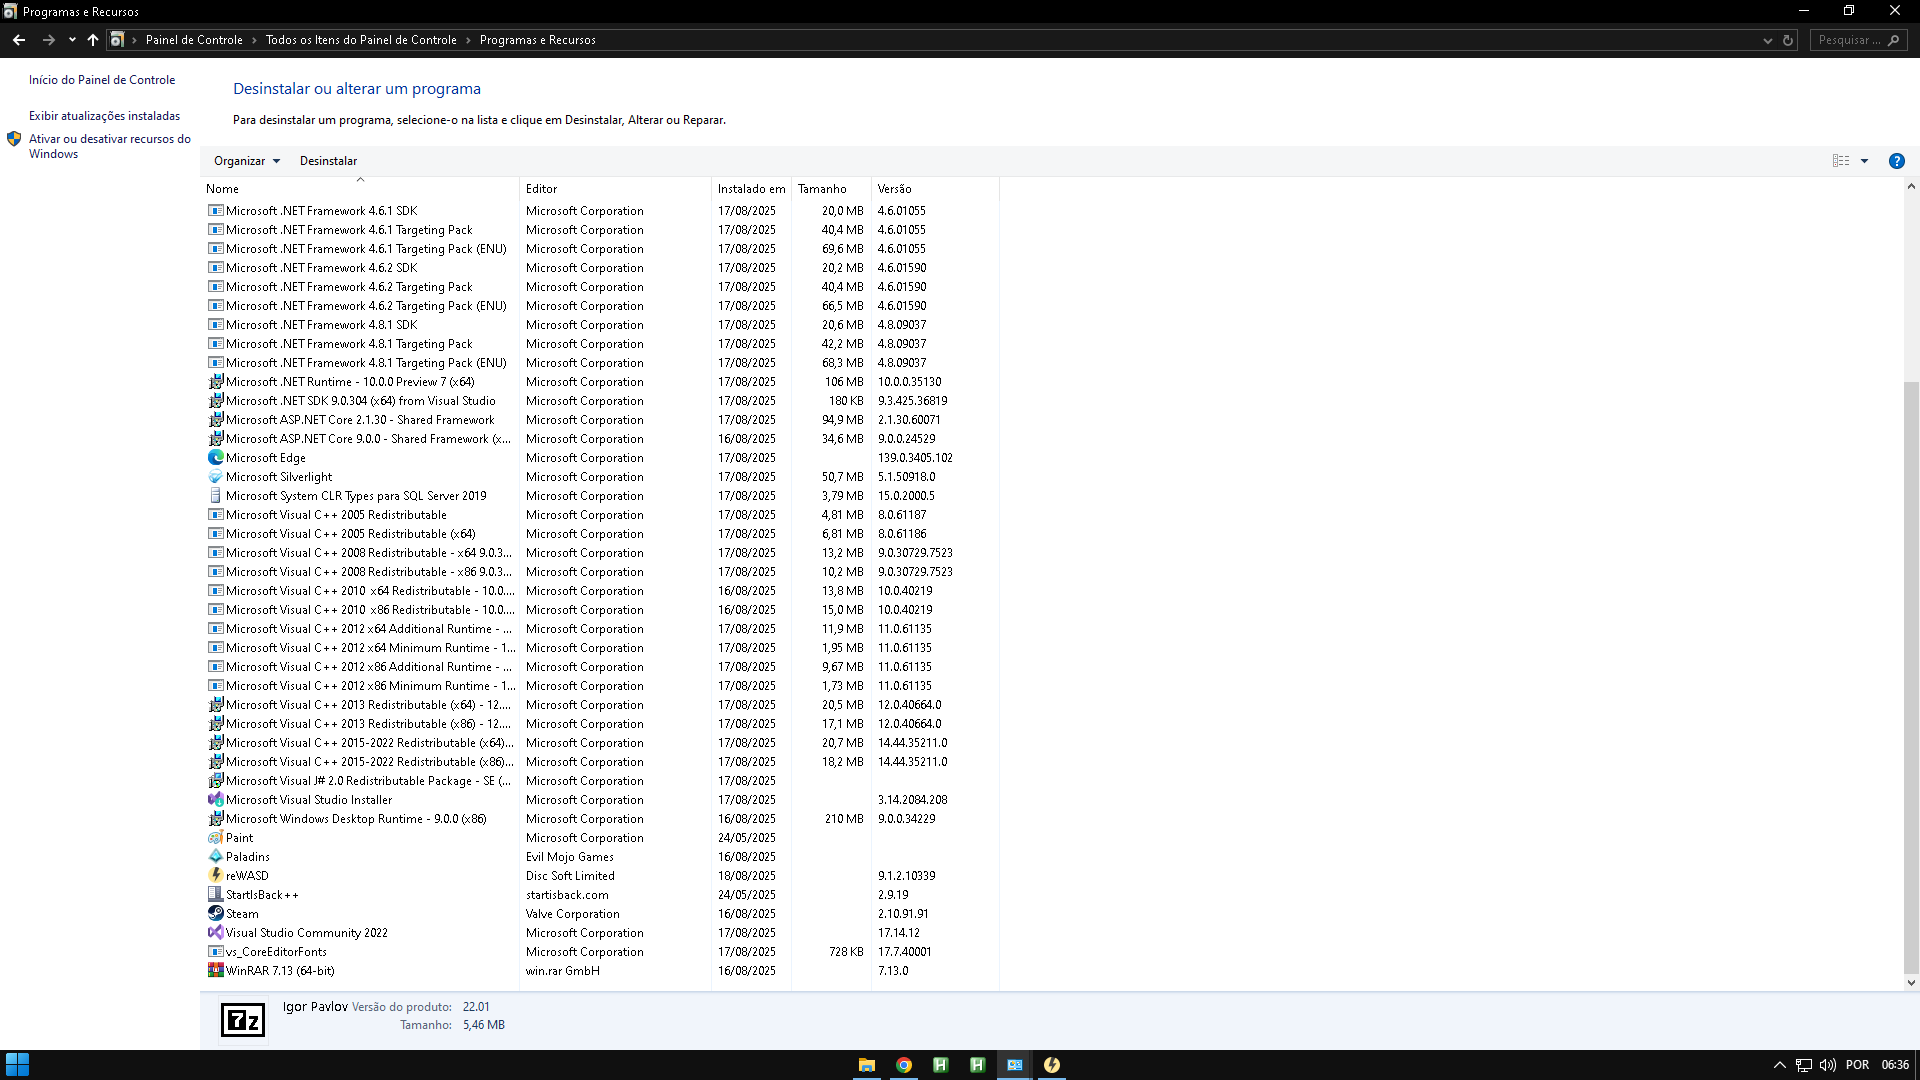Open the address bar history dropdown
The width and height of the screenshot is (1920, 1080).
coord(1767,40)
